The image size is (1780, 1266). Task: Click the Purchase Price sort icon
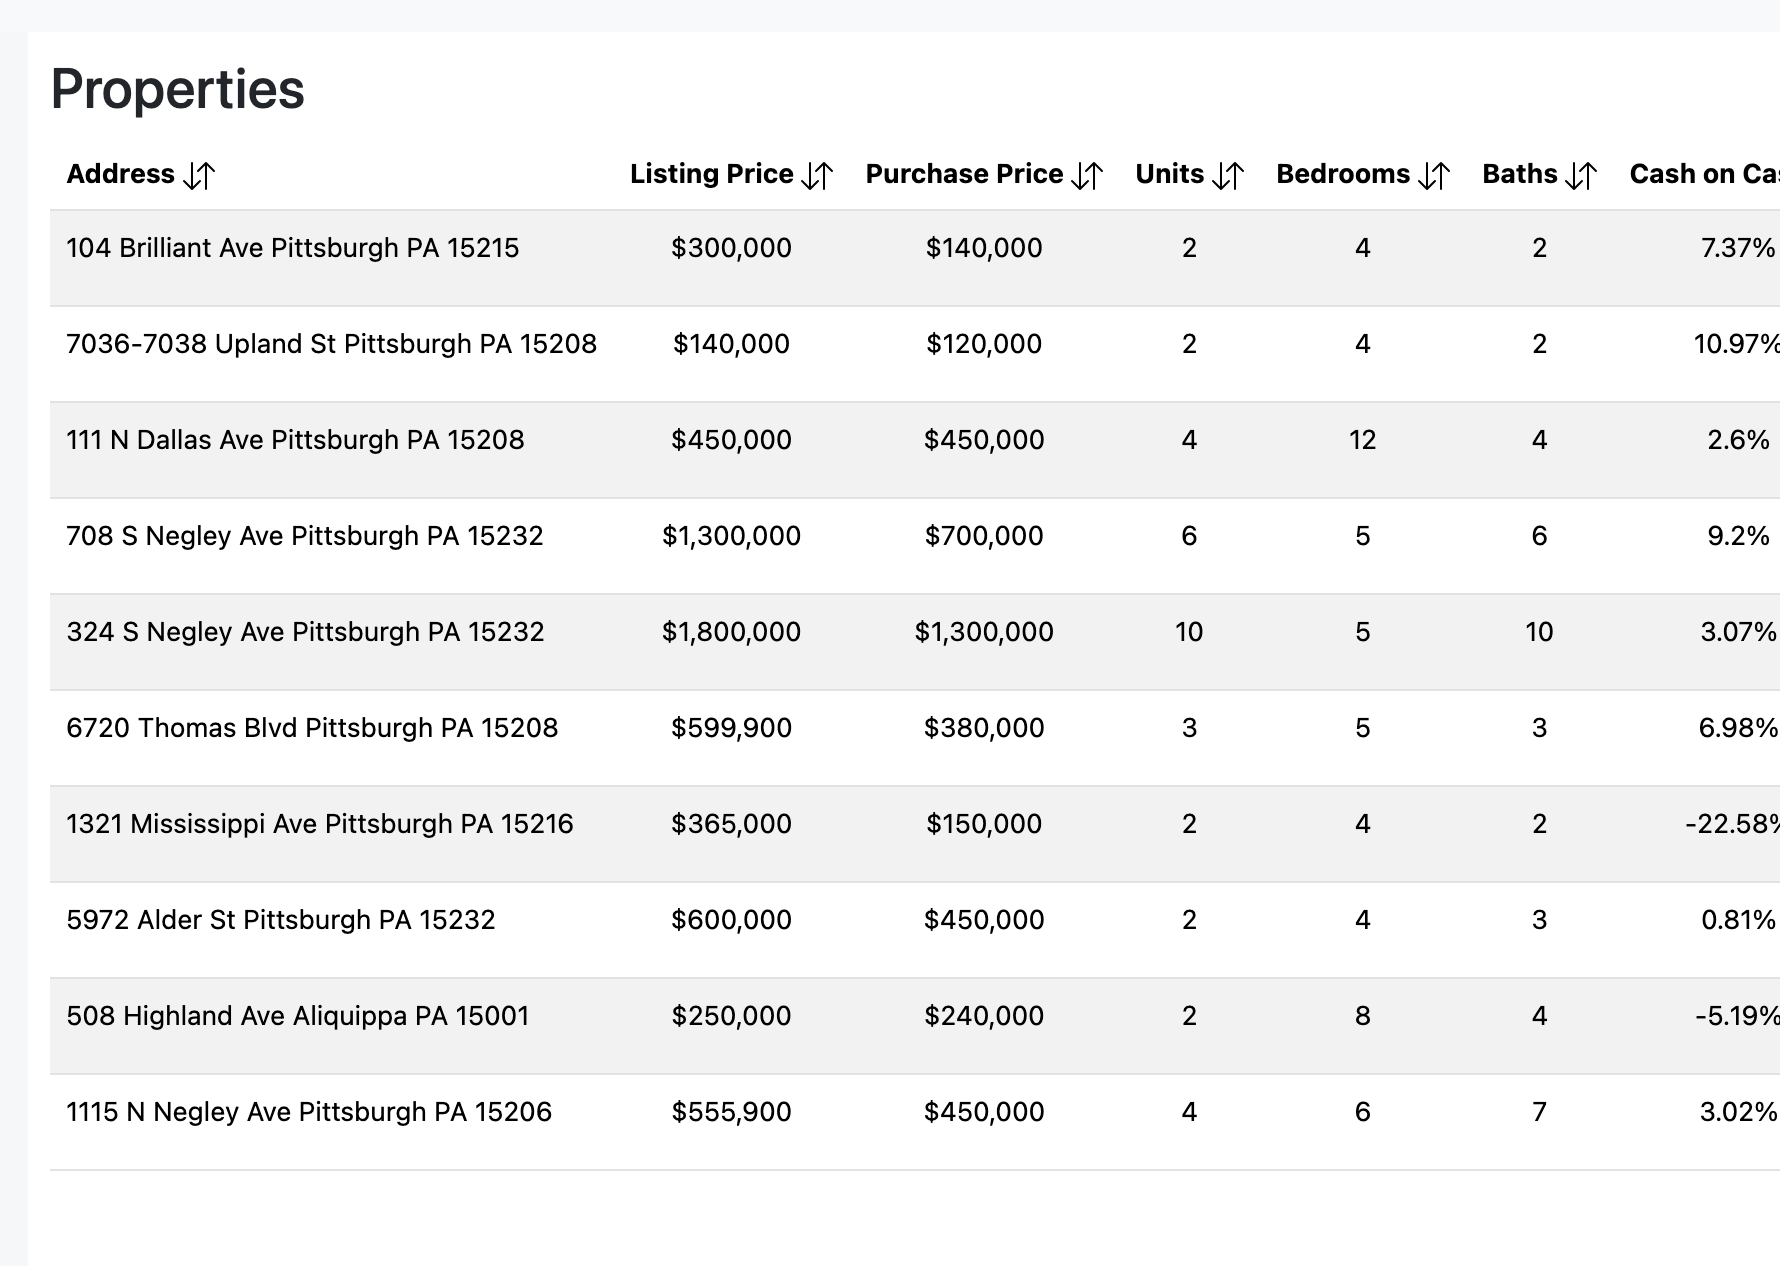(1087, 176)
